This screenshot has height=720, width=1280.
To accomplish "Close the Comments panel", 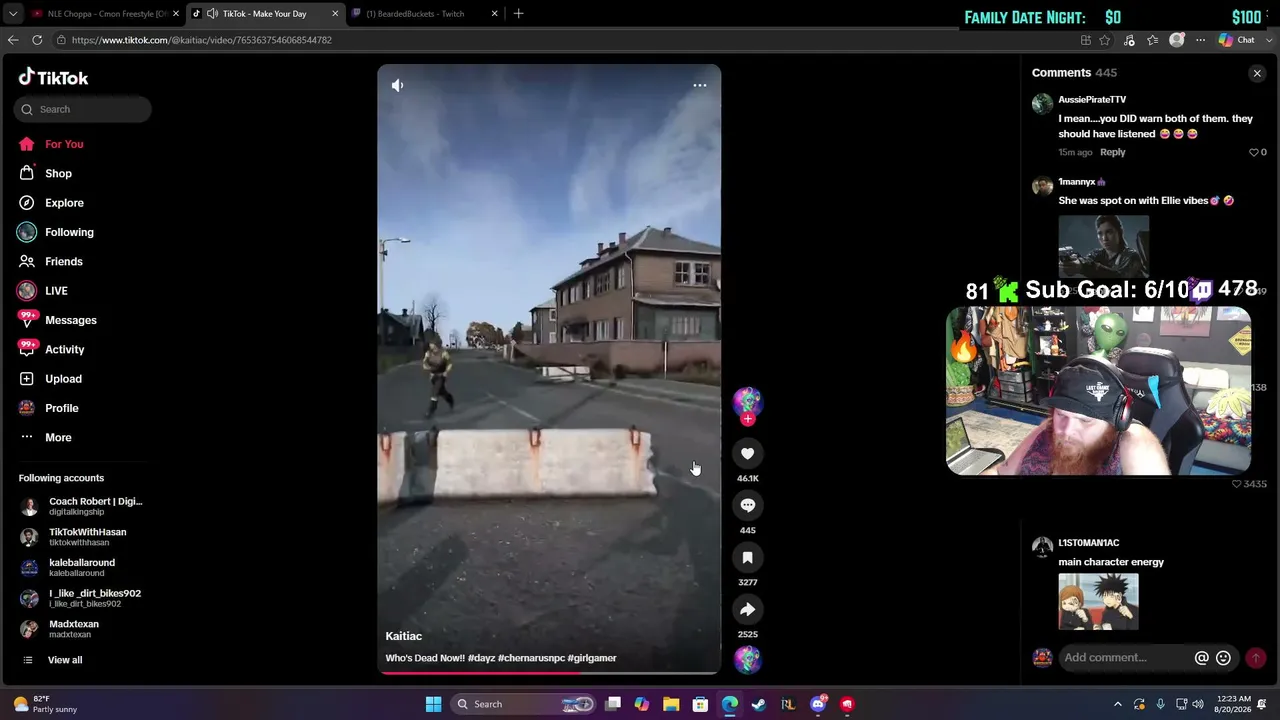I will click(1257, 73).
